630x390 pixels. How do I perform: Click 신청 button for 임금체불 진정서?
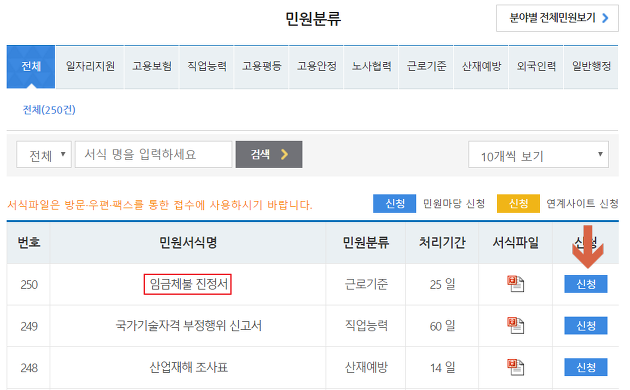585,284
